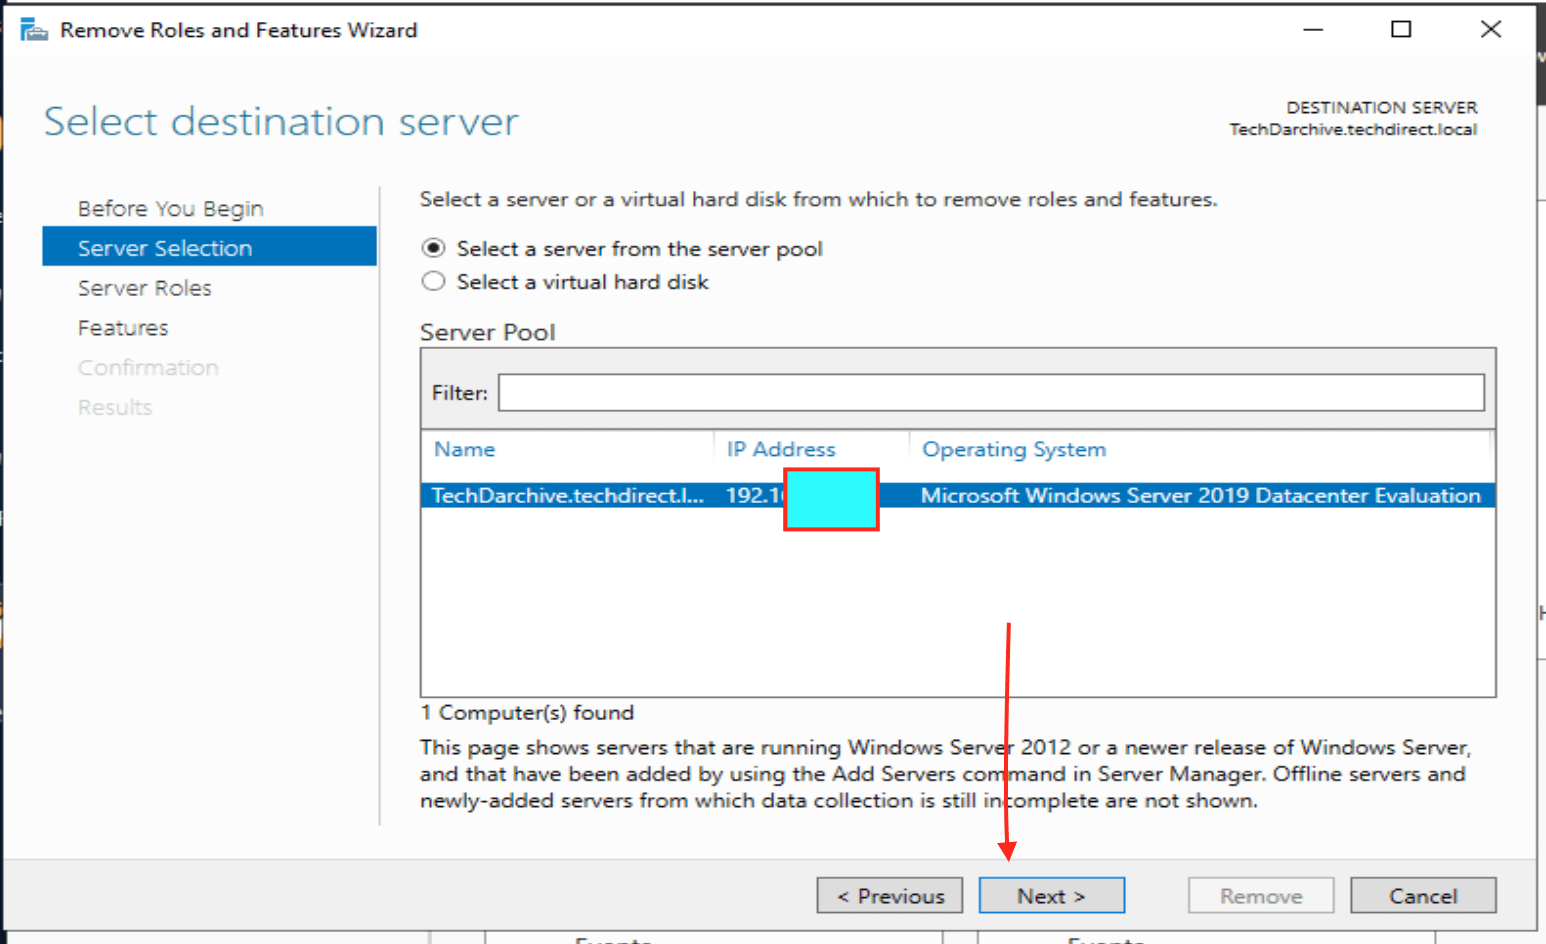Minimize the Remove Roles and Features Wizard
The height and width of the screenshot is (944, 1546).
(1313, 30)
